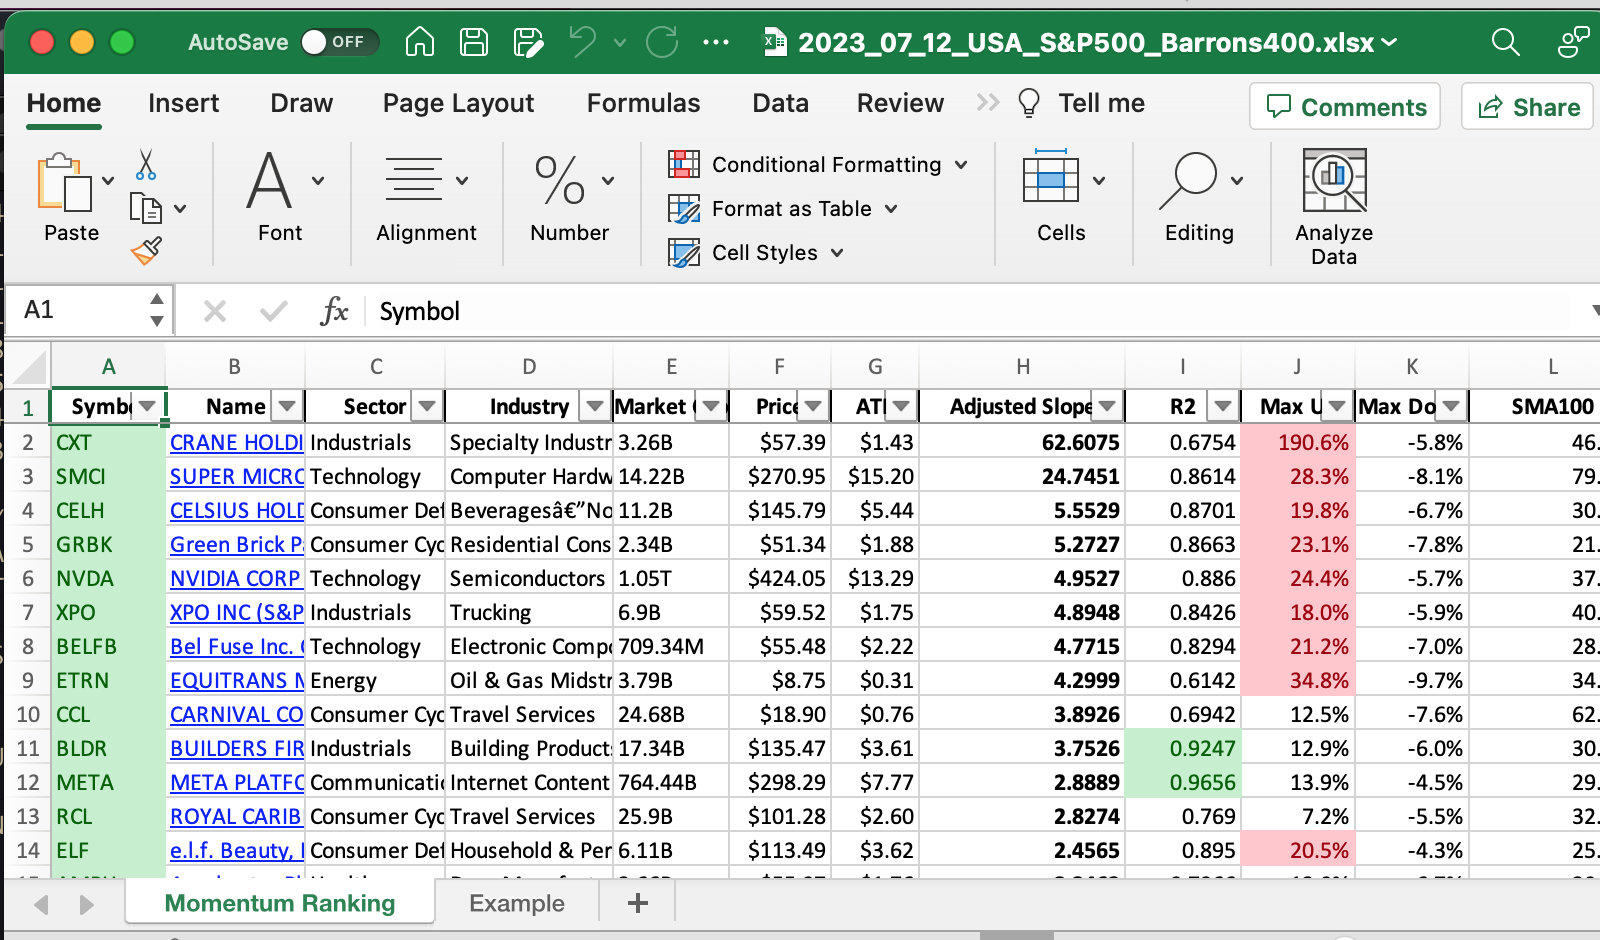Click the Save icon in title bar

[473, 42]
